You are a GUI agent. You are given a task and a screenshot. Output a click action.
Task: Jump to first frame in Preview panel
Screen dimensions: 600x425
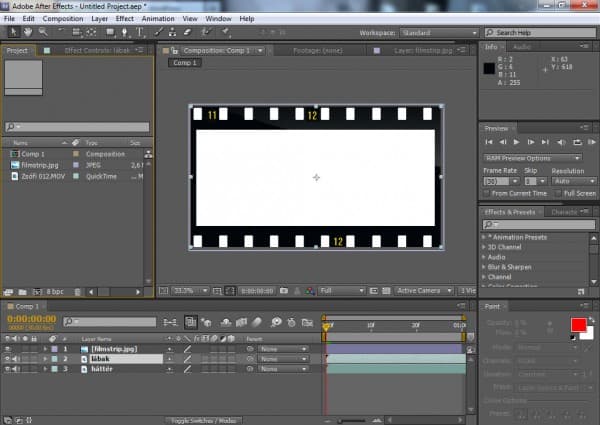tap(489, 142)
